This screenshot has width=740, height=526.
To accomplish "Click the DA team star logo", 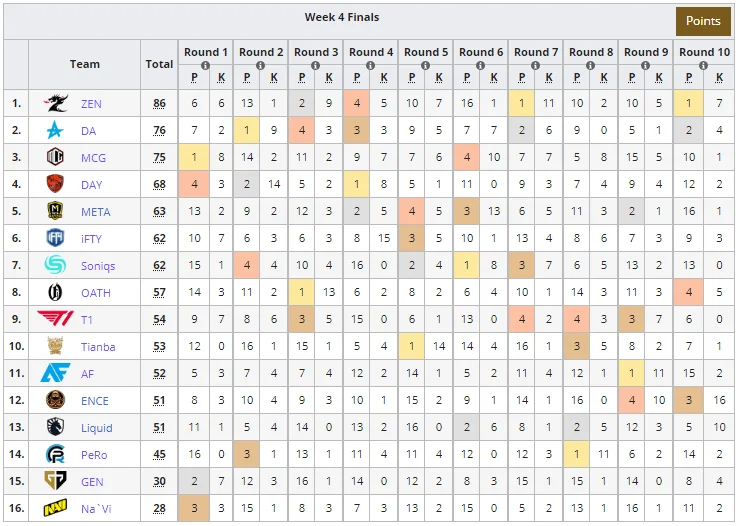I will (x=55, y=130).
